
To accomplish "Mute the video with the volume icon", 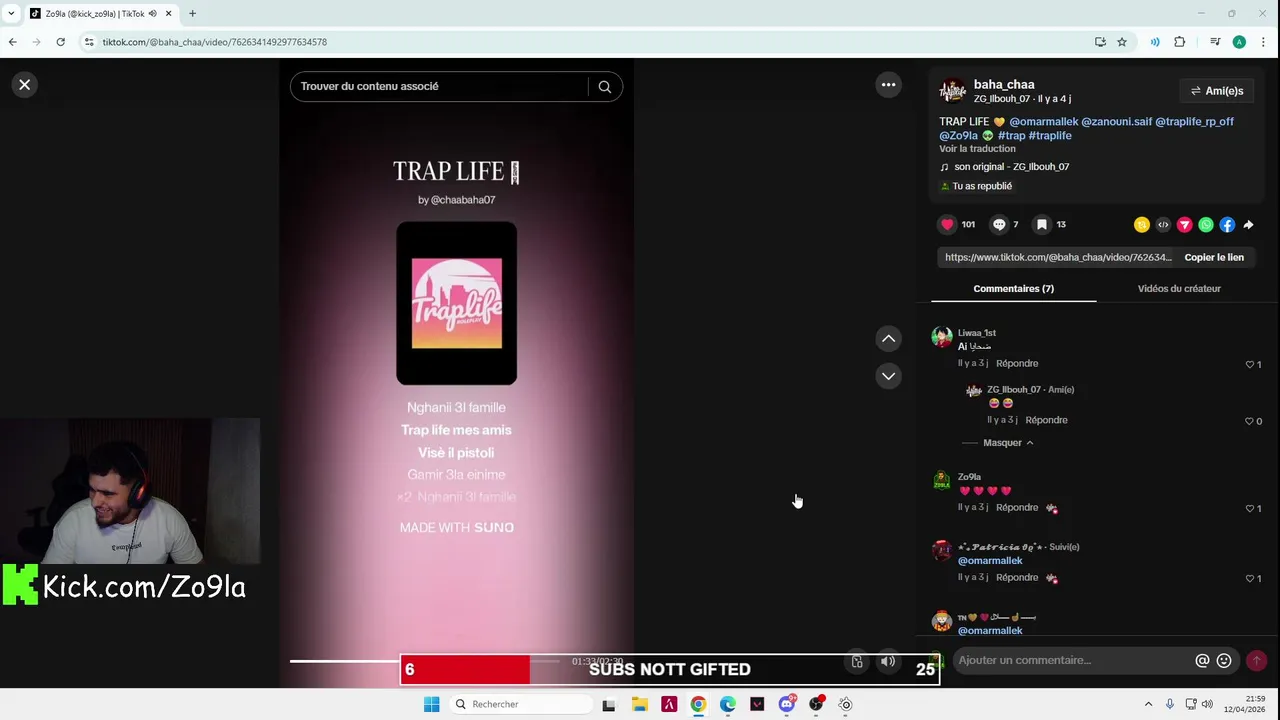I will (x=888, y=661).
